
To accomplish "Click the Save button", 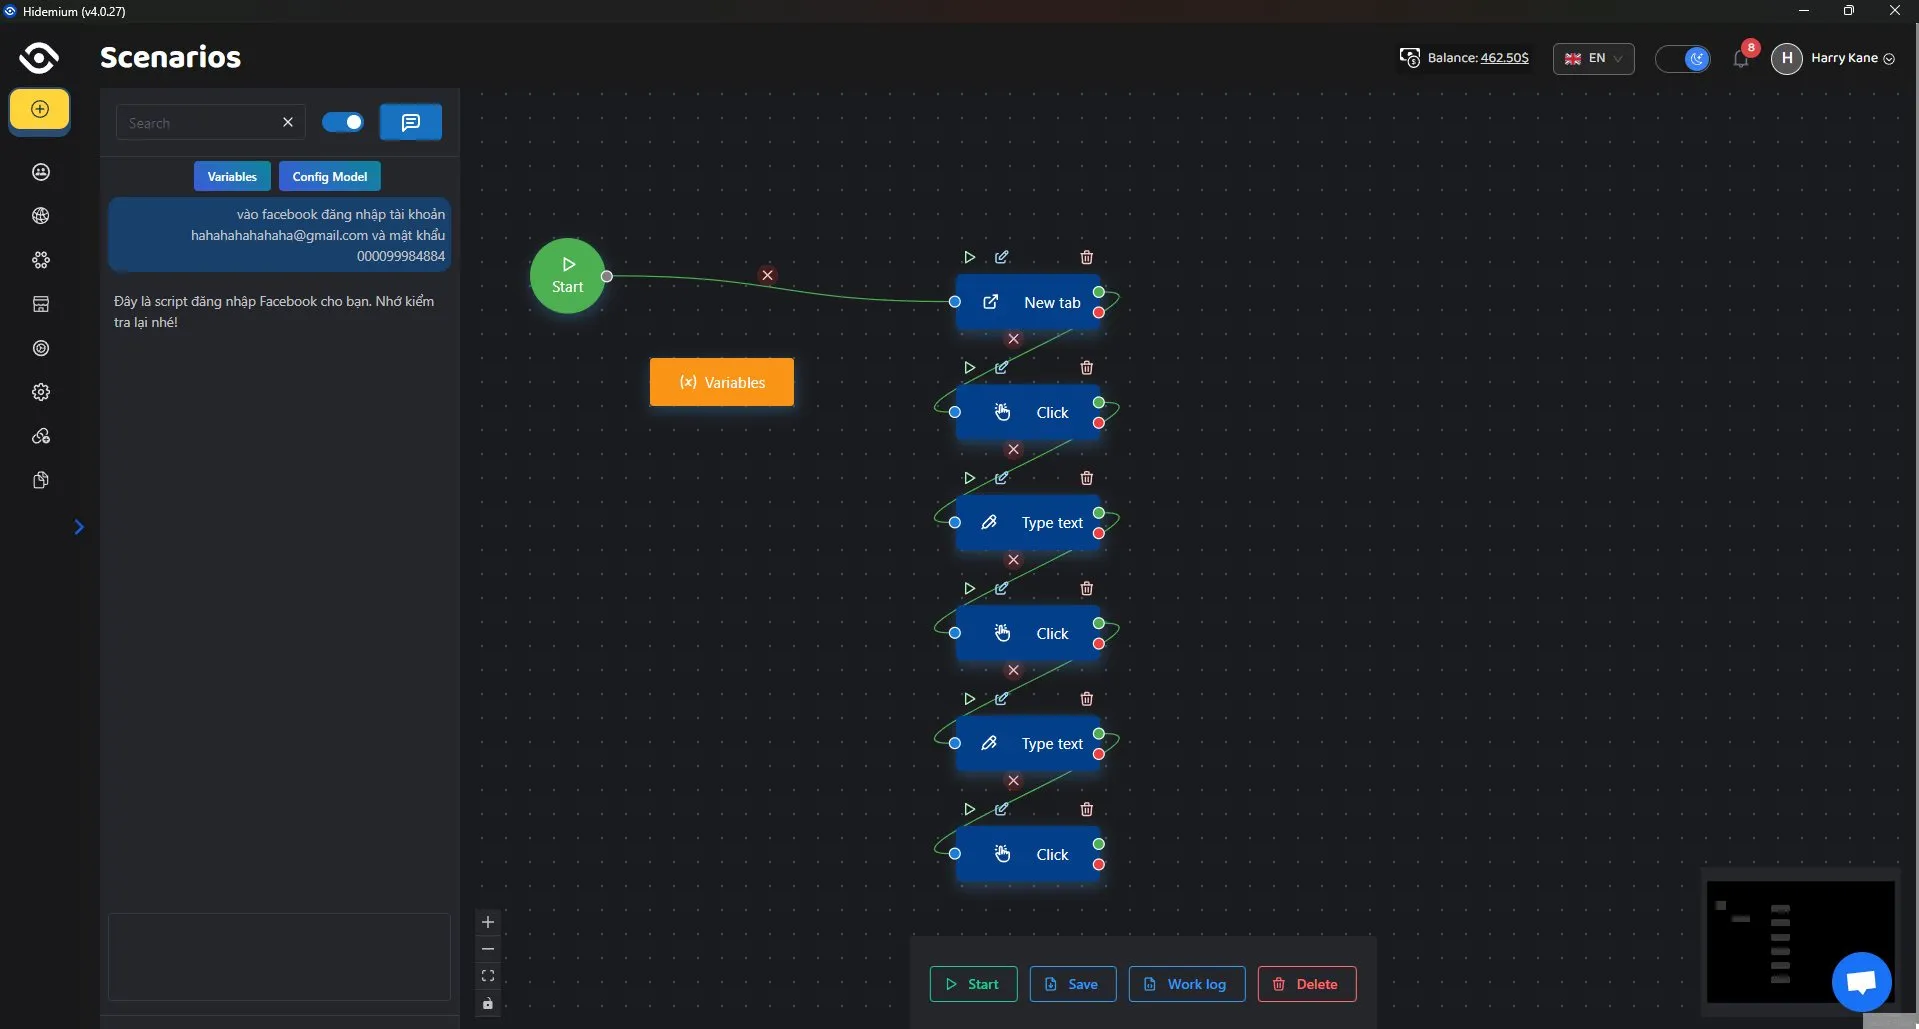I will coord(1072,984).
